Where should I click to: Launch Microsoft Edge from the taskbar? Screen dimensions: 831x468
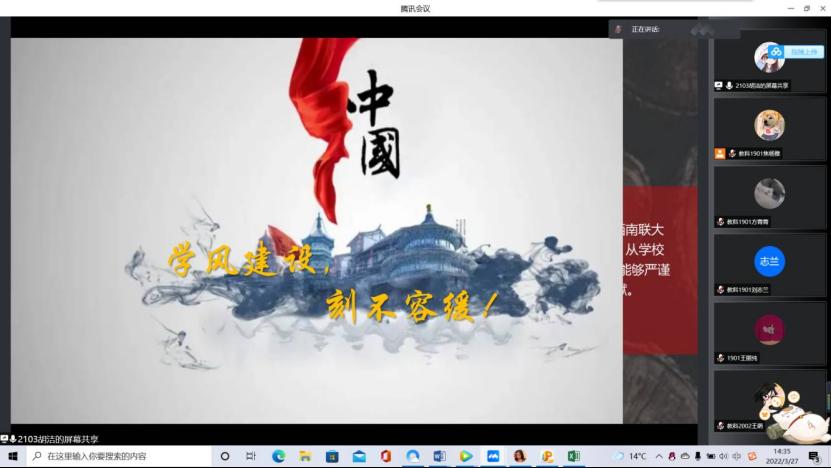pyautogui.click(x=279, y=456)
